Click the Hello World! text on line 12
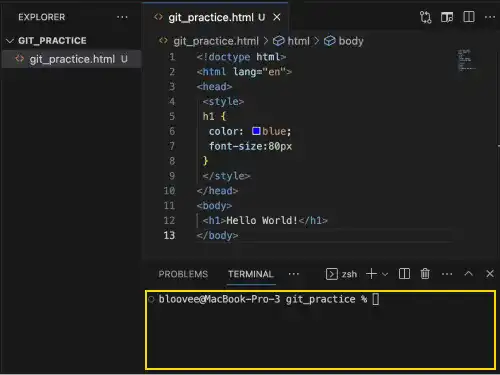The width and height of the screenshot is (500, 375). pos(262,220)
